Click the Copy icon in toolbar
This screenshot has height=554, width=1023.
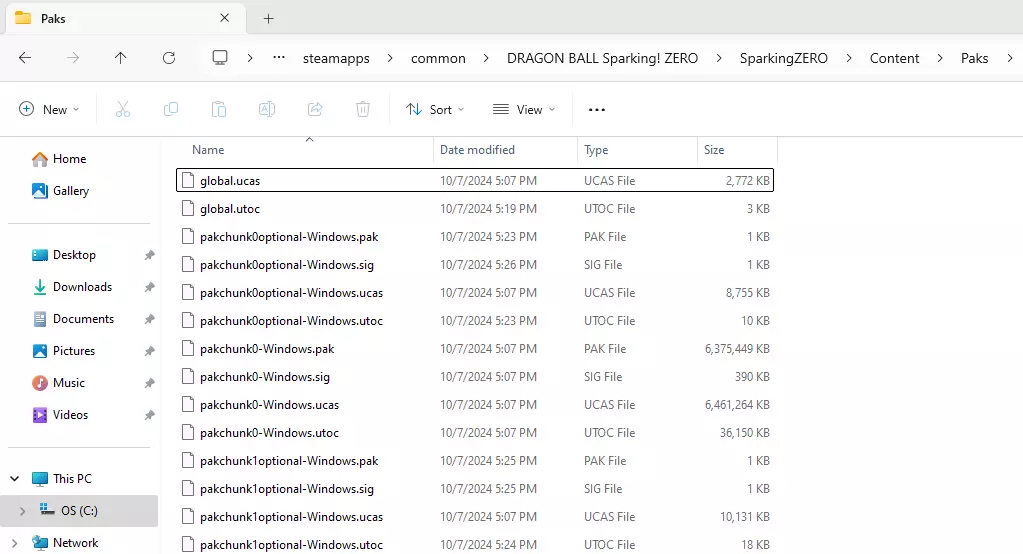coord(171,110)
